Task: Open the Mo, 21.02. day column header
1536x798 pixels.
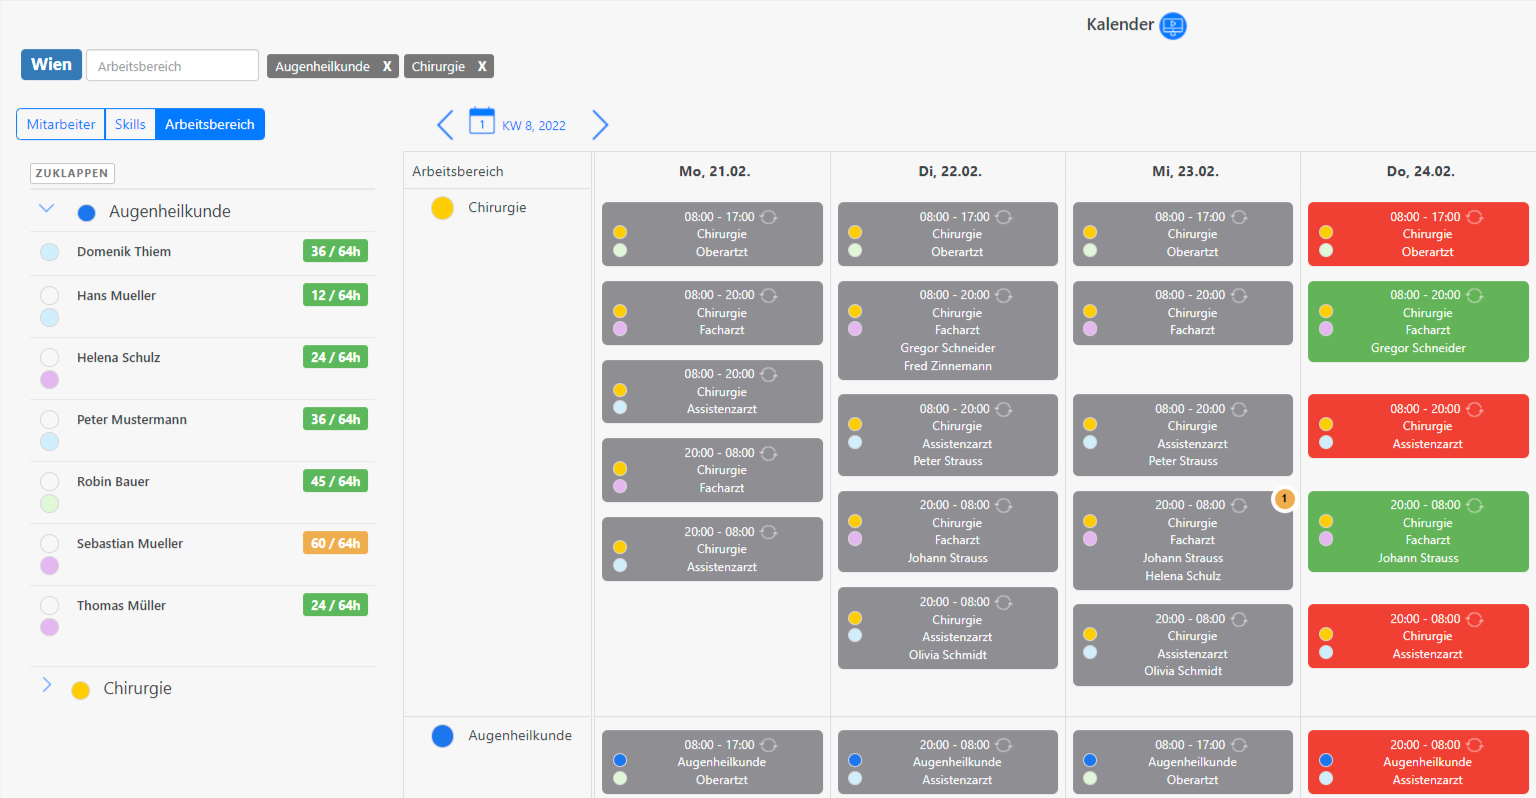Action: 714,171
